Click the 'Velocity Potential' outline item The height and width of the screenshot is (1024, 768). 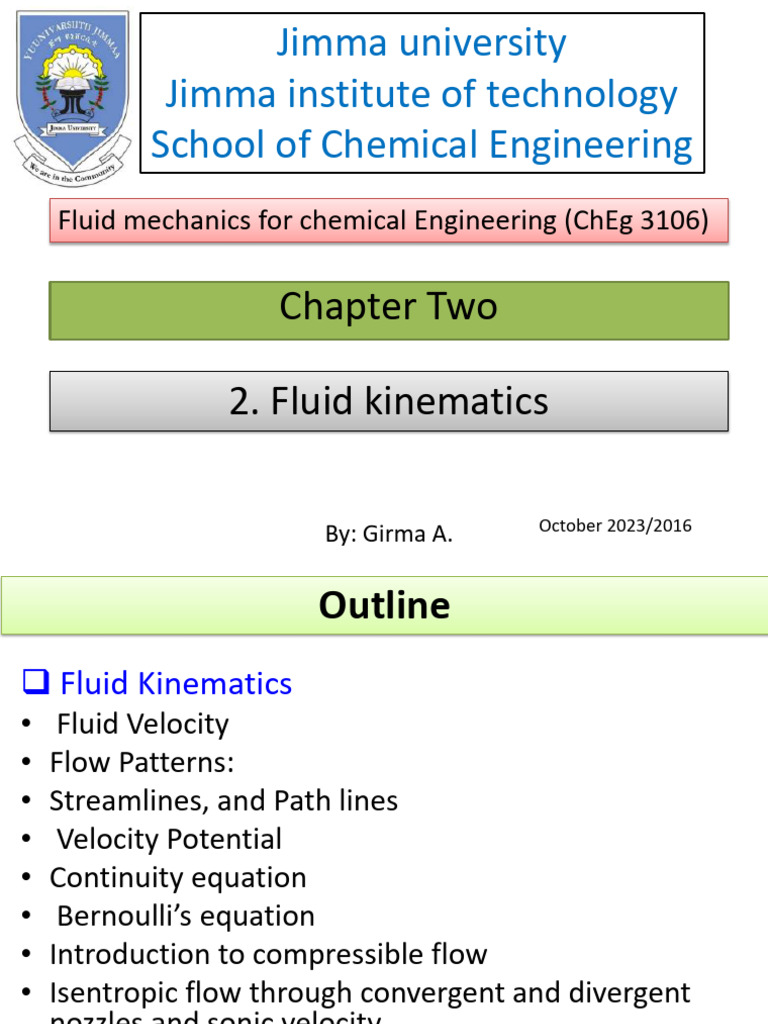point(169,839)
